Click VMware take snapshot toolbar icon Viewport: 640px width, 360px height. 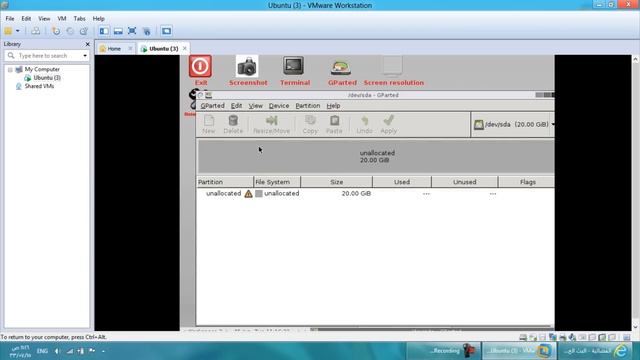pyautogui.click(x=56, y=31)
